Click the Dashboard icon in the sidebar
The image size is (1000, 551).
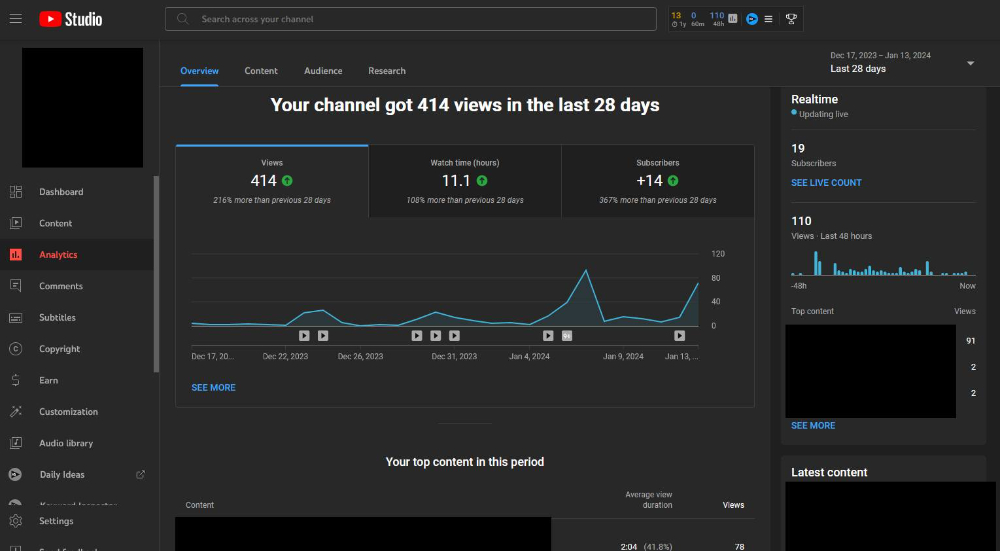(x=16, y=192)
